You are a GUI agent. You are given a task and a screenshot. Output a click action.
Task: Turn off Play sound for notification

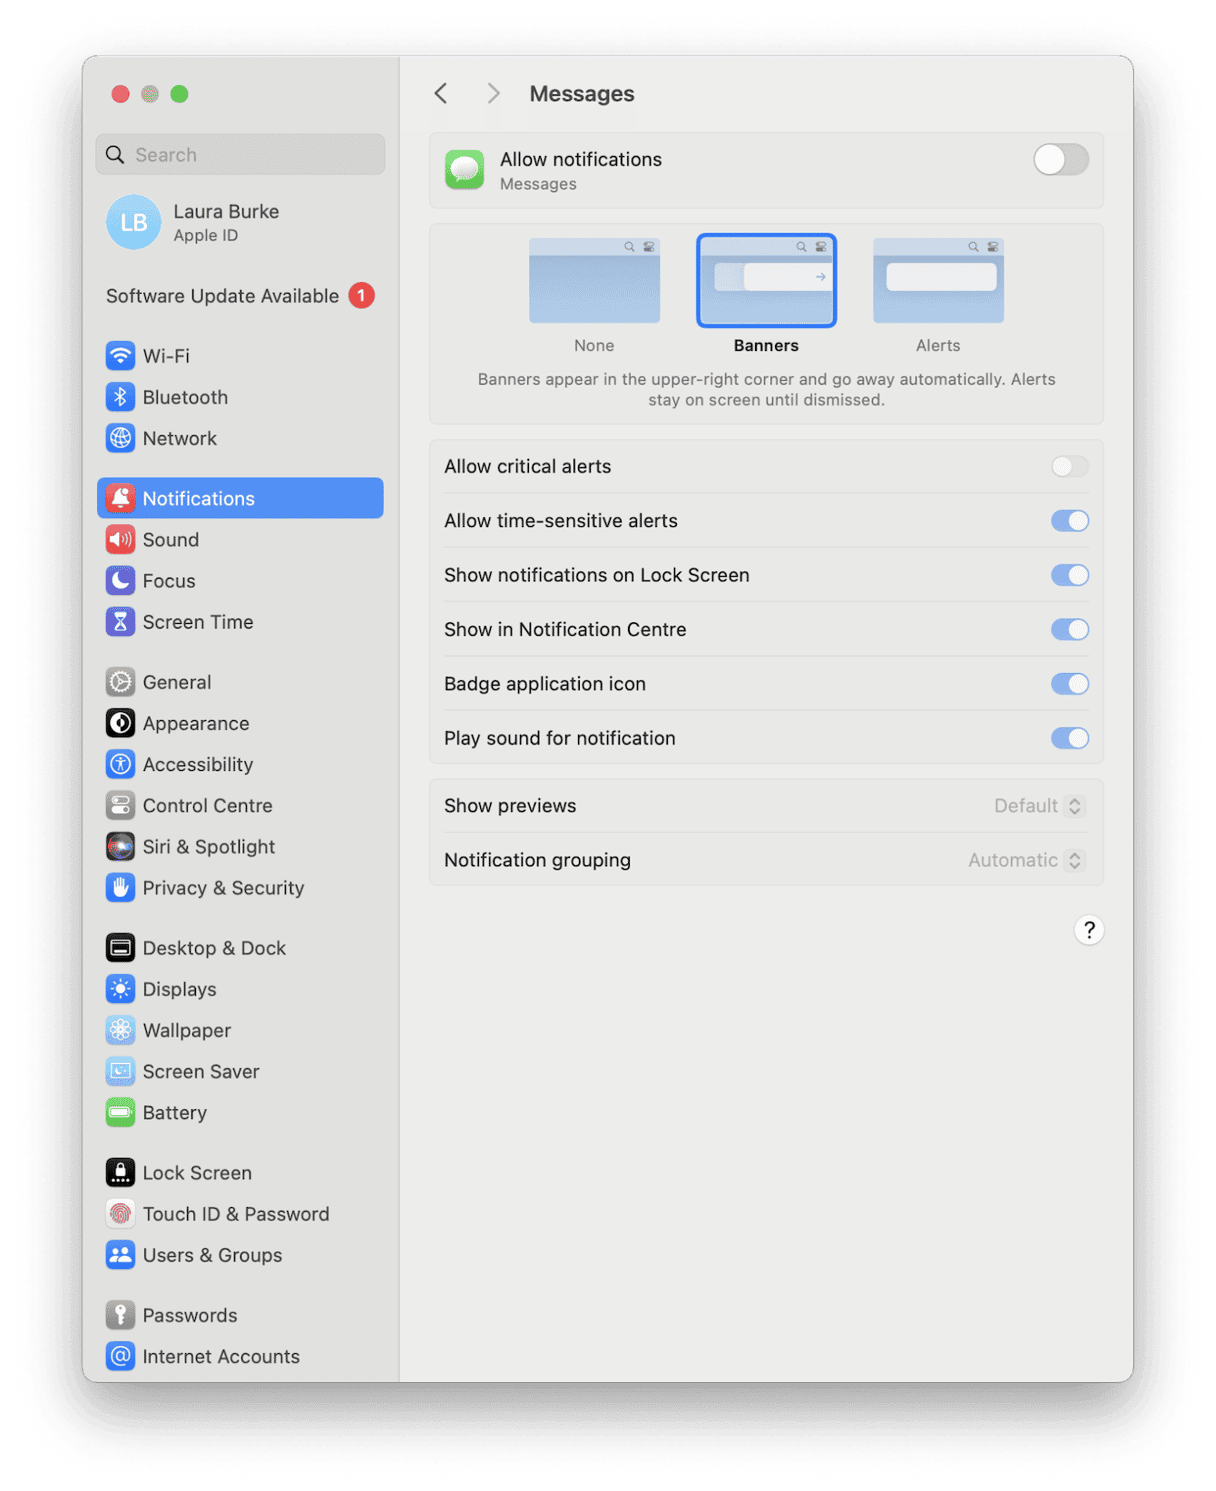[x=1069, y=738]
